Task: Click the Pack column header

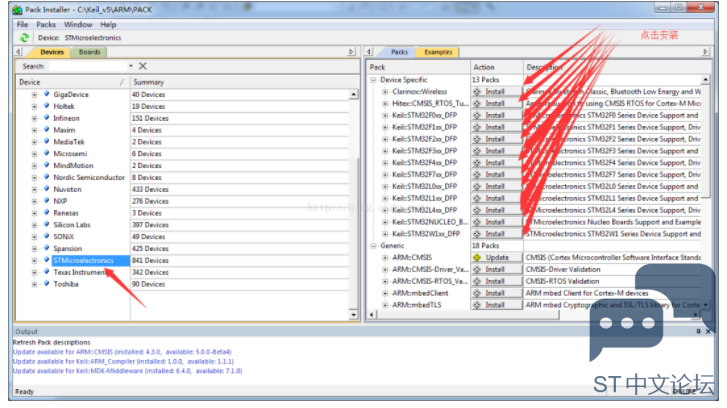Action: [418, 67]
